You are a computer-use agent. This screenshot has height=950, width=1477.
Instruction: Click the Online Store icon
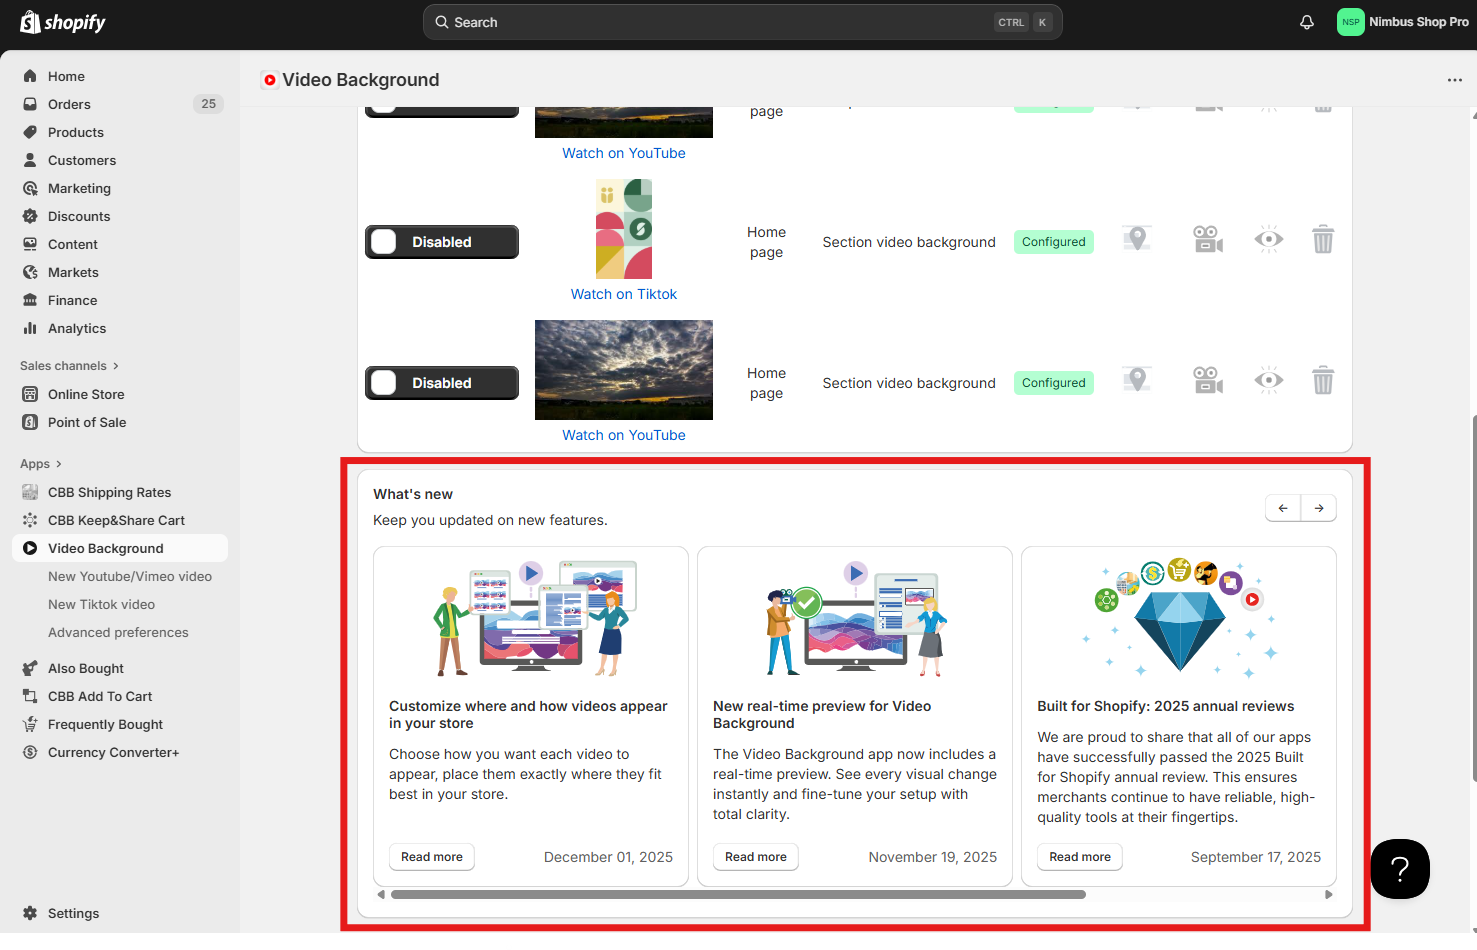pos(30,394)
